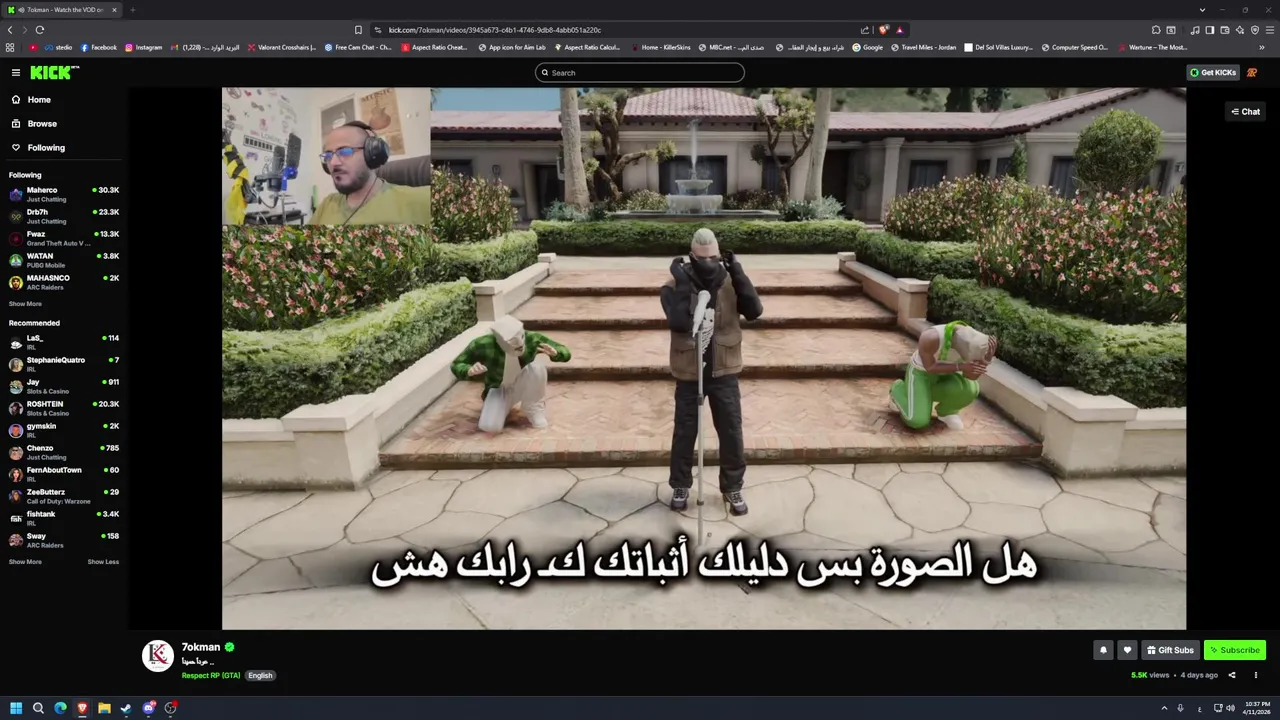Open the Instagram bookmark
The image size is (1280, 720).
click(x=143, y=47)
